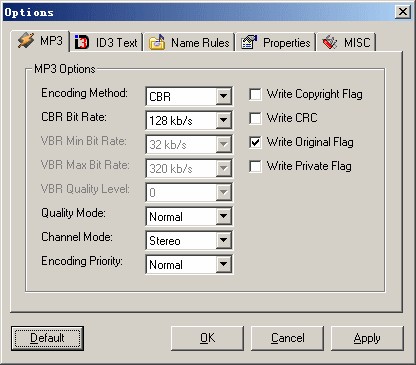Screen dimensions: 416x365
Task: Click the ID3 Text tab icon
Action: (x=82, y=42)
